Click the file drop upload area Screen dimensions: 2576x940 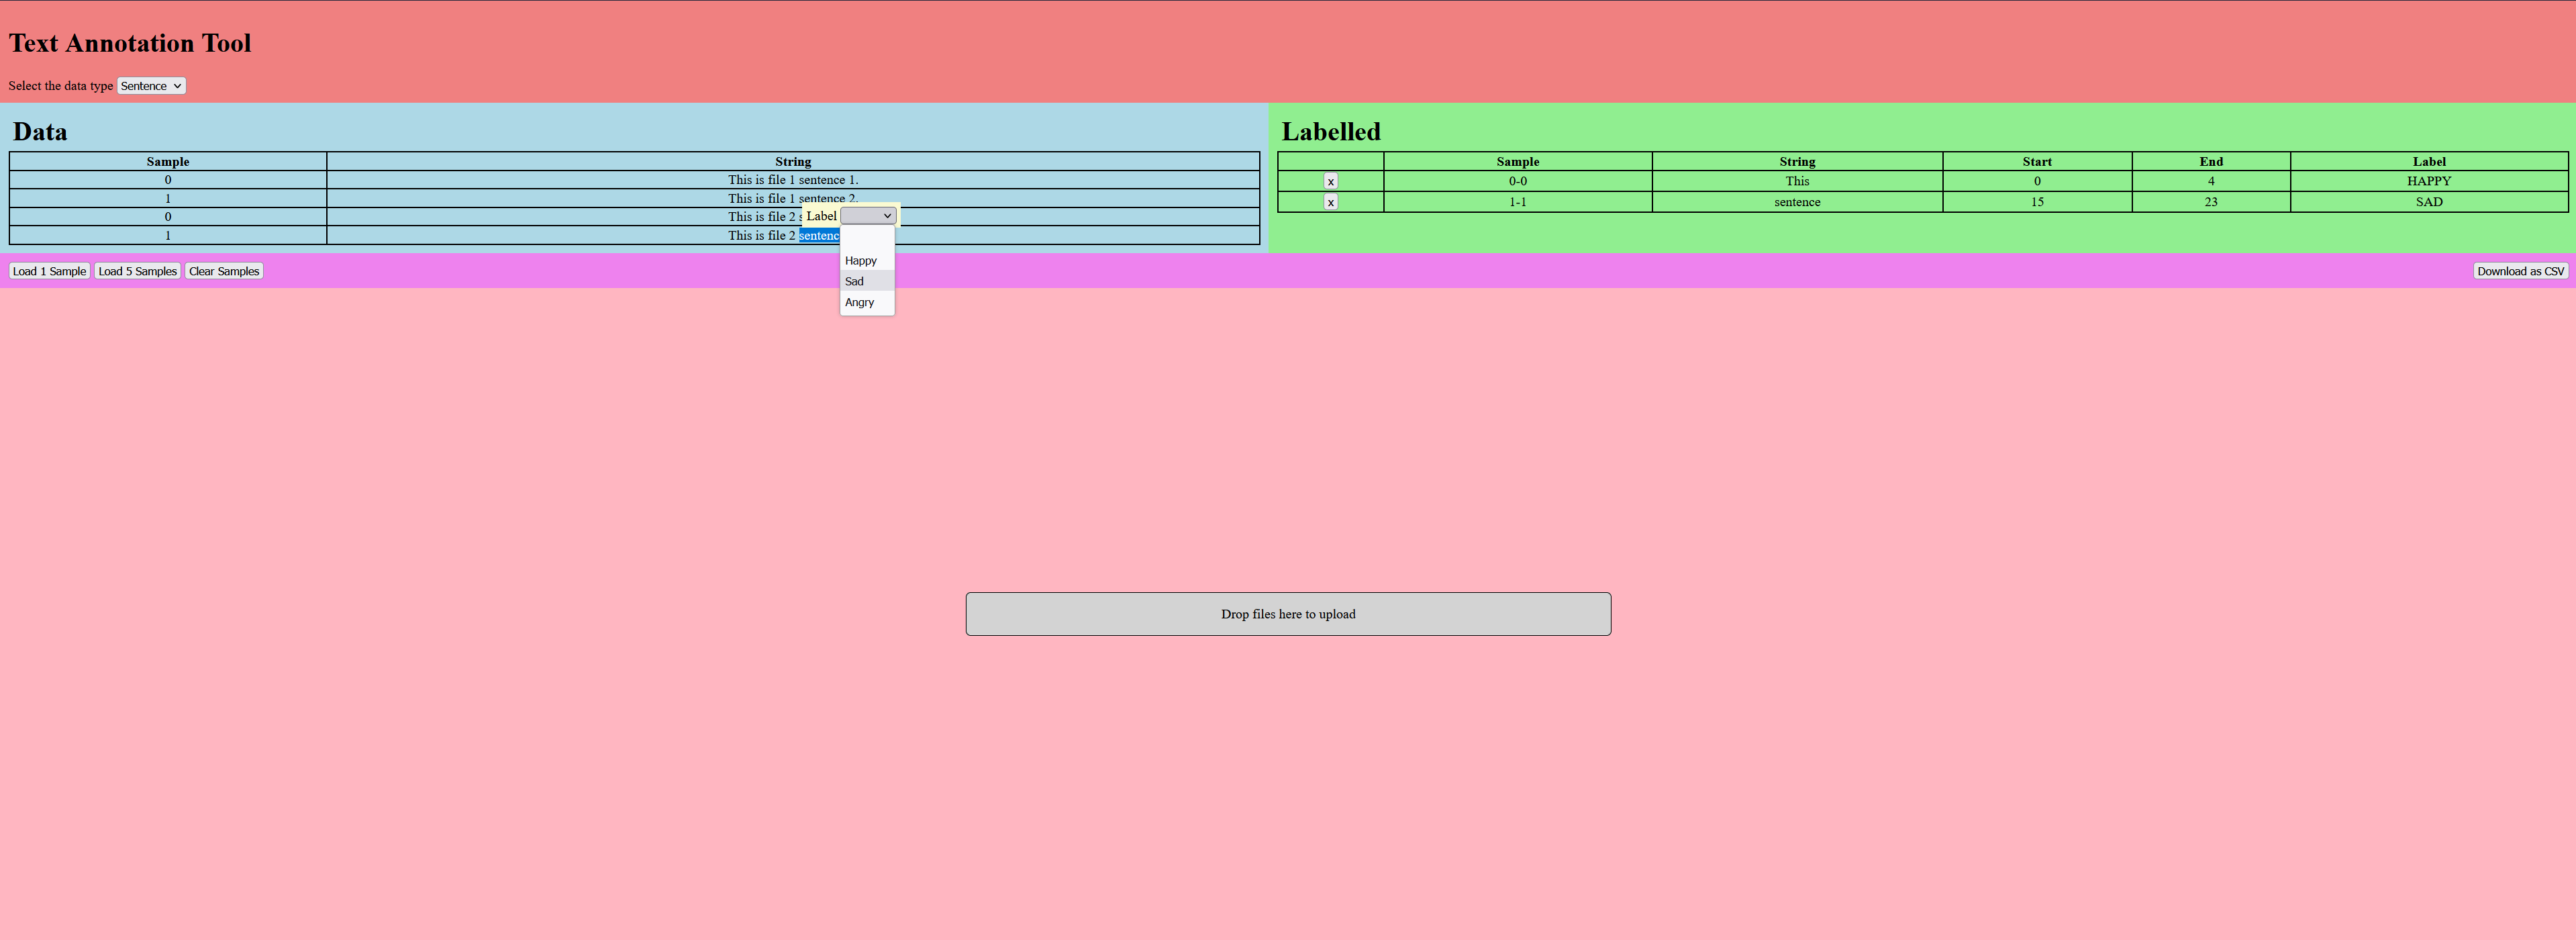(1287, 614)
